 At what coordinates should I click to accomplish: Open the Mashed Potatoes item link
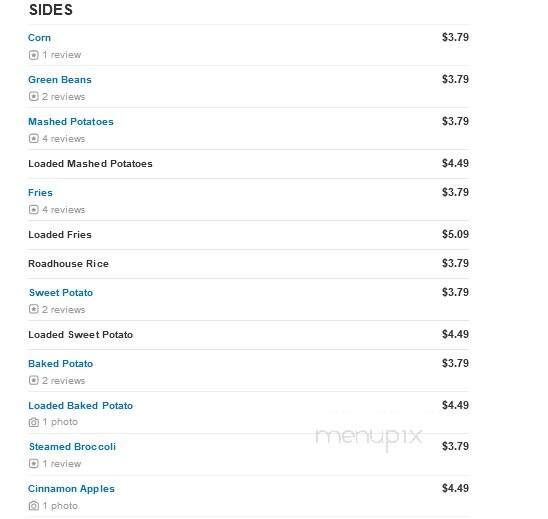click(71, 122)
